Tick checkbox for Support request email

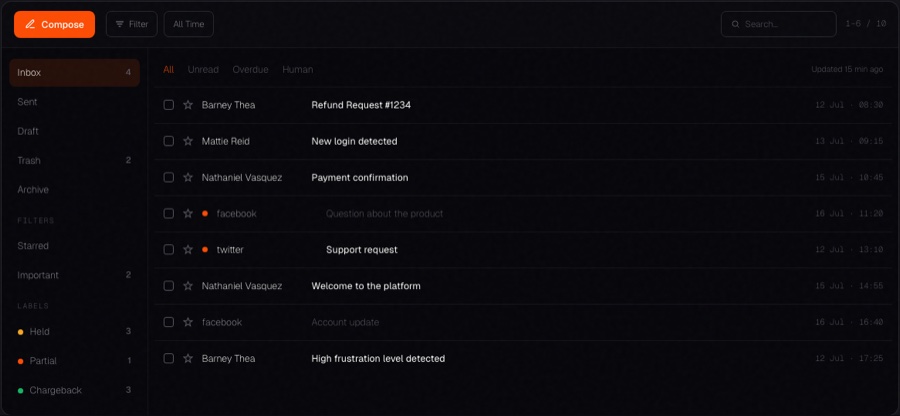coord(169,250)
